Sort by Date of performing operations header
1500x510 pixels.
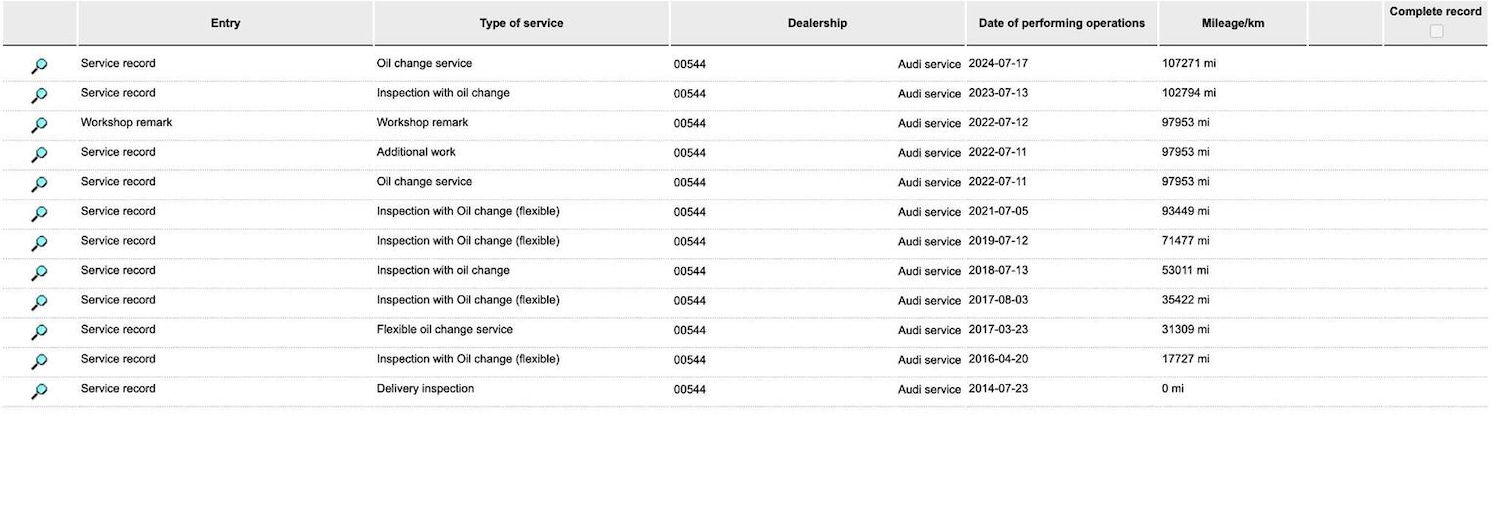click(1061, 23)
